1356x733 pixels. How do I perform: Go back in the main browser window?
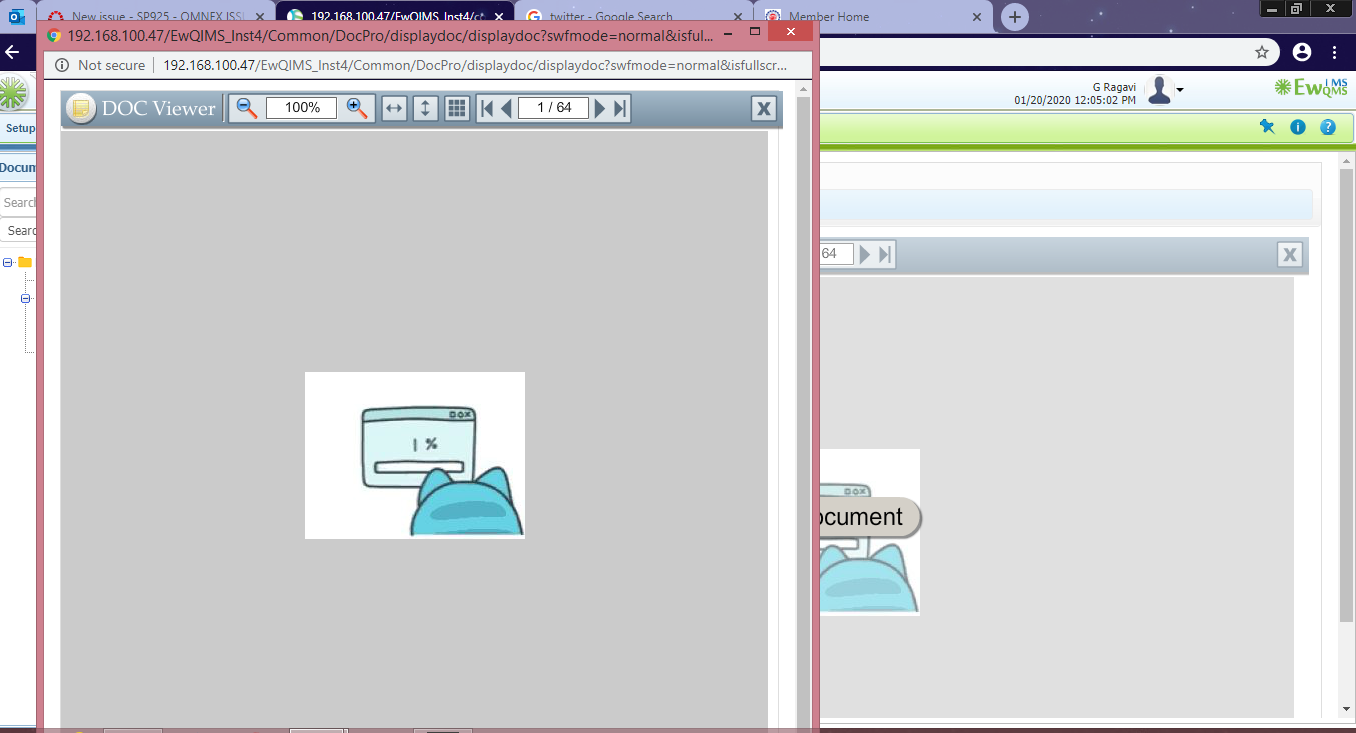[13, 52]
